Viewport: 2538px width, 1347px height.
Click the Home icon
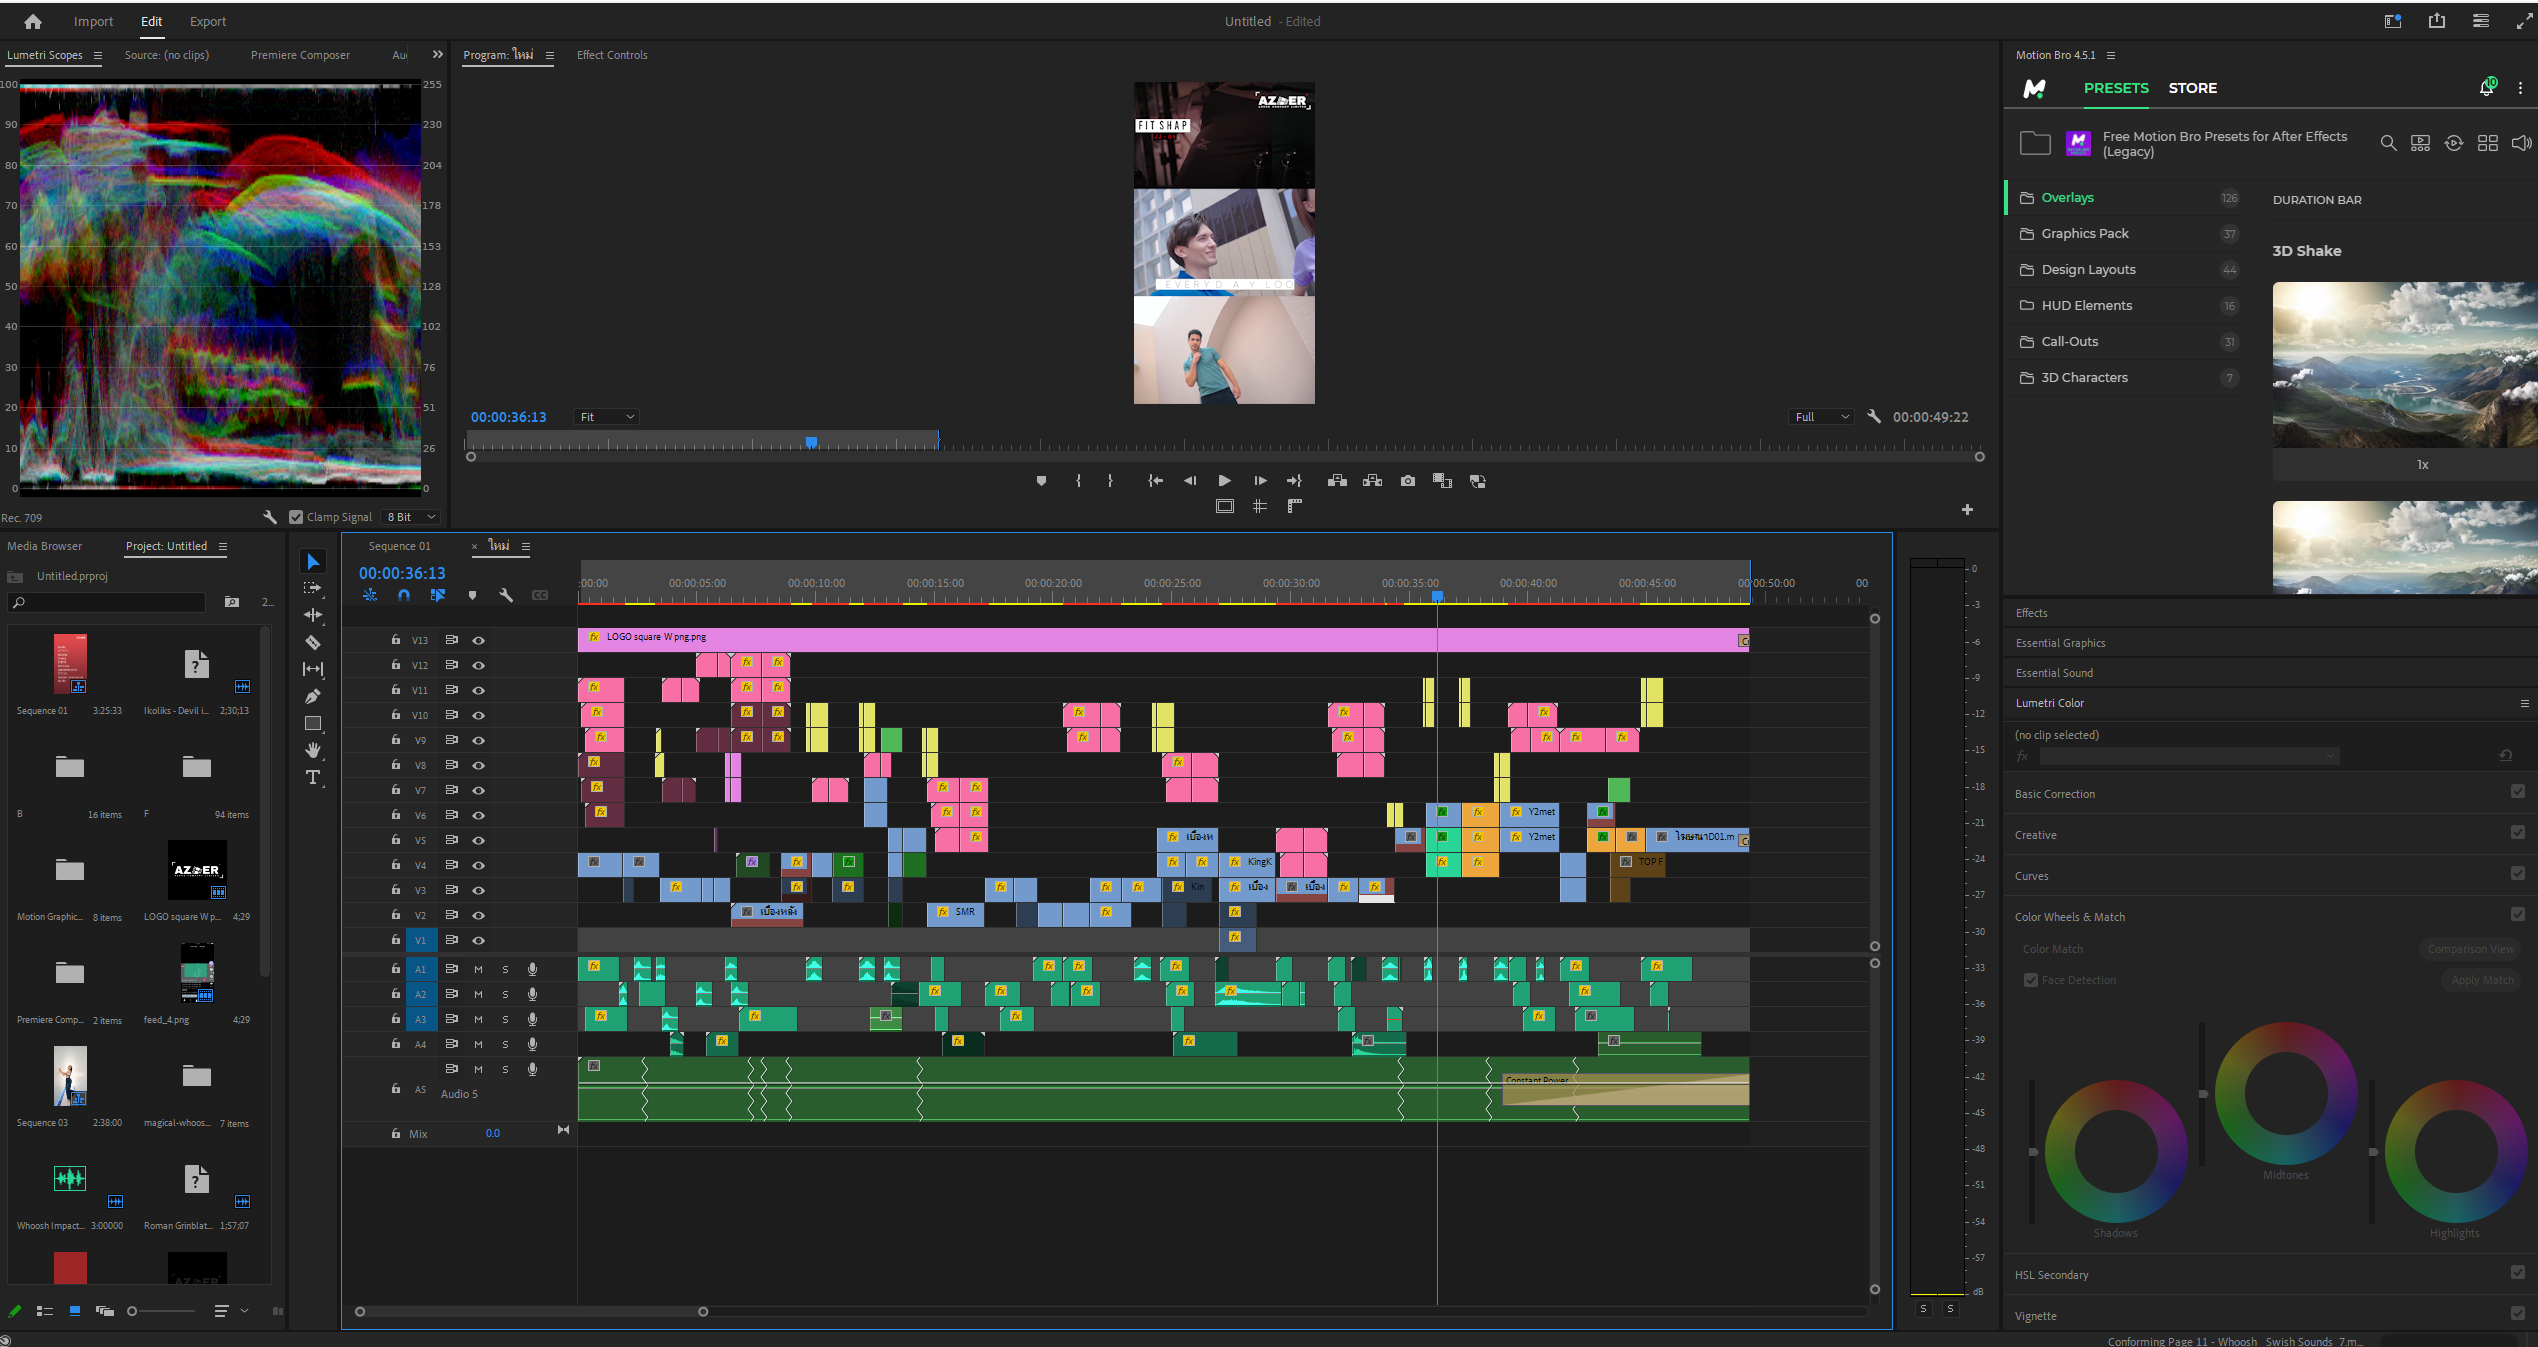click(x=33, y=21)
